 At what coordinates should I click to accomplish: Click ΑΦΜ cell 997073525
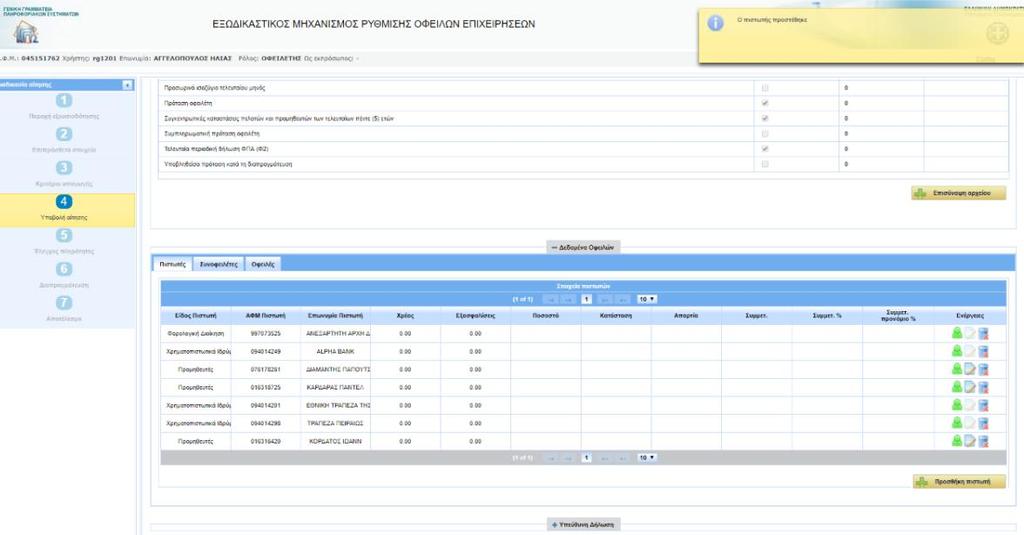pyautogui.click(x=266, y=333)
